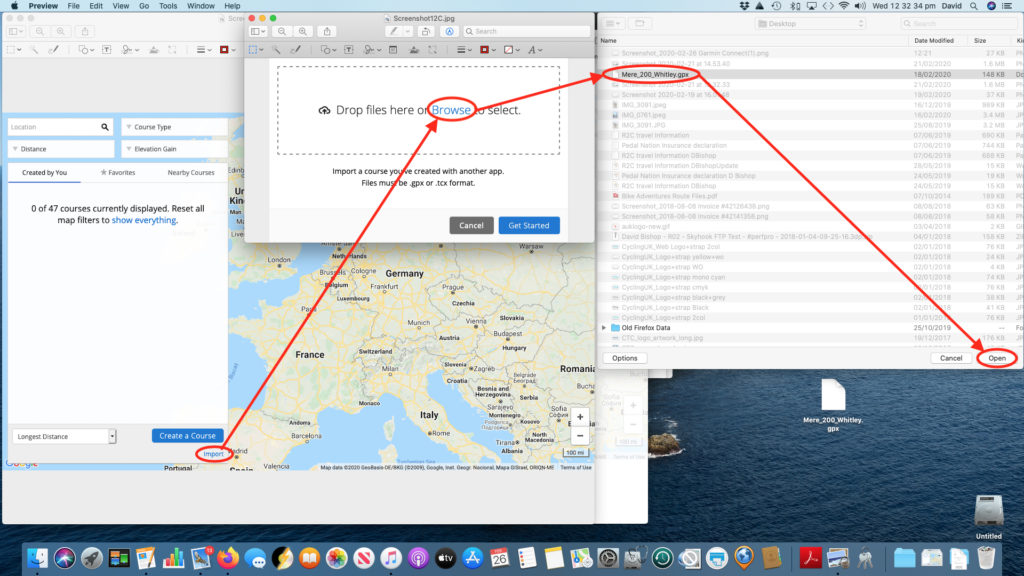
Task: Open the App Store from the Dock
Action: point(472,558)
